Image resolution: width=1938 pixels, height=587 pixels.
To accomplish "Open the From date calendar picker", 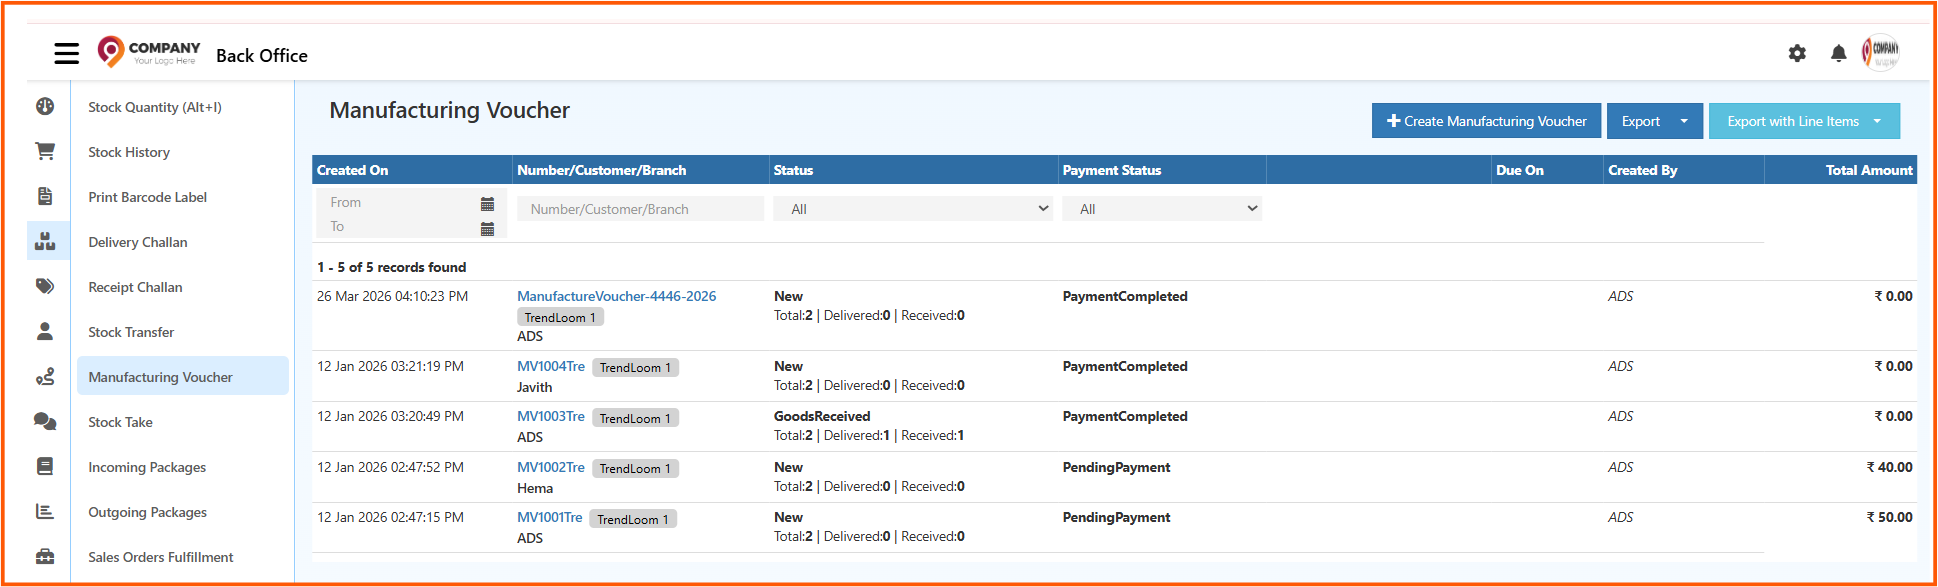I will point(487,204).
